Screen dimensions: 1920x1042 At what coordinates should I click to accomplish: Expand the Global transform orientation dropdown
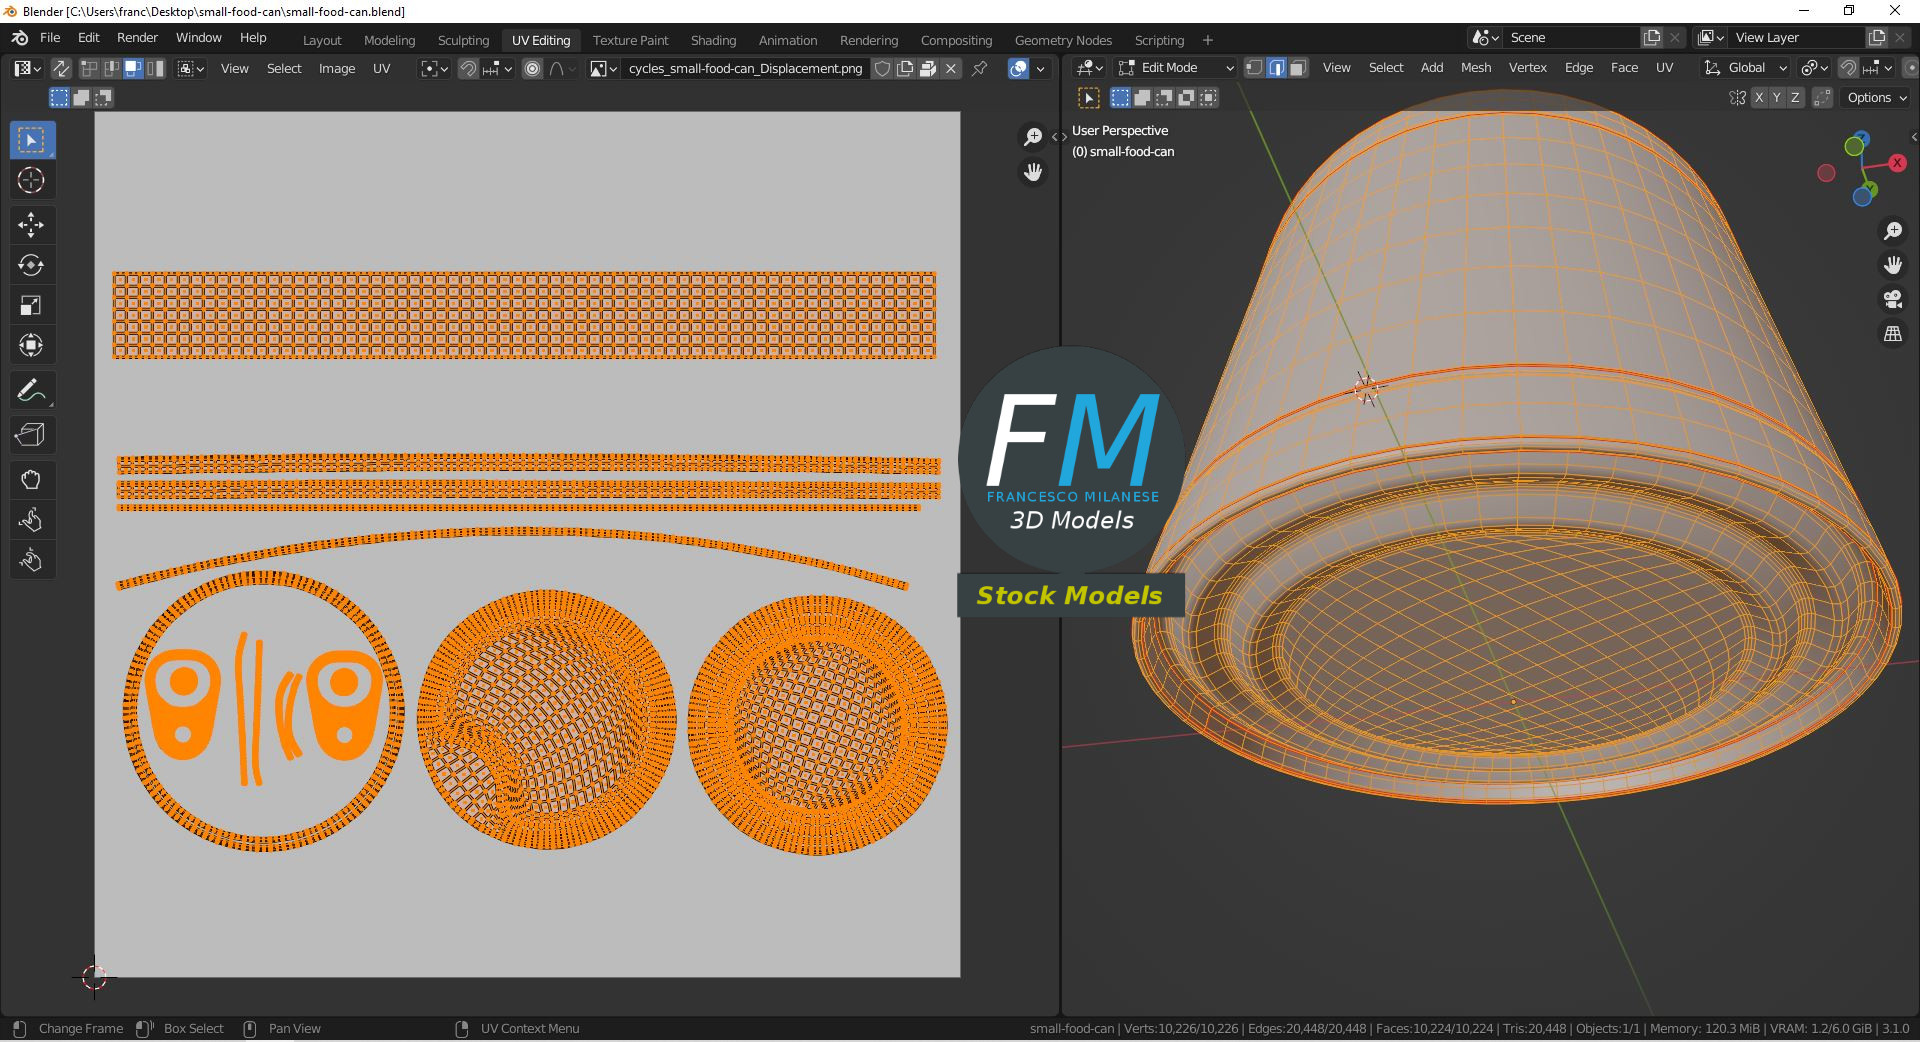(x=1746, y=68)
